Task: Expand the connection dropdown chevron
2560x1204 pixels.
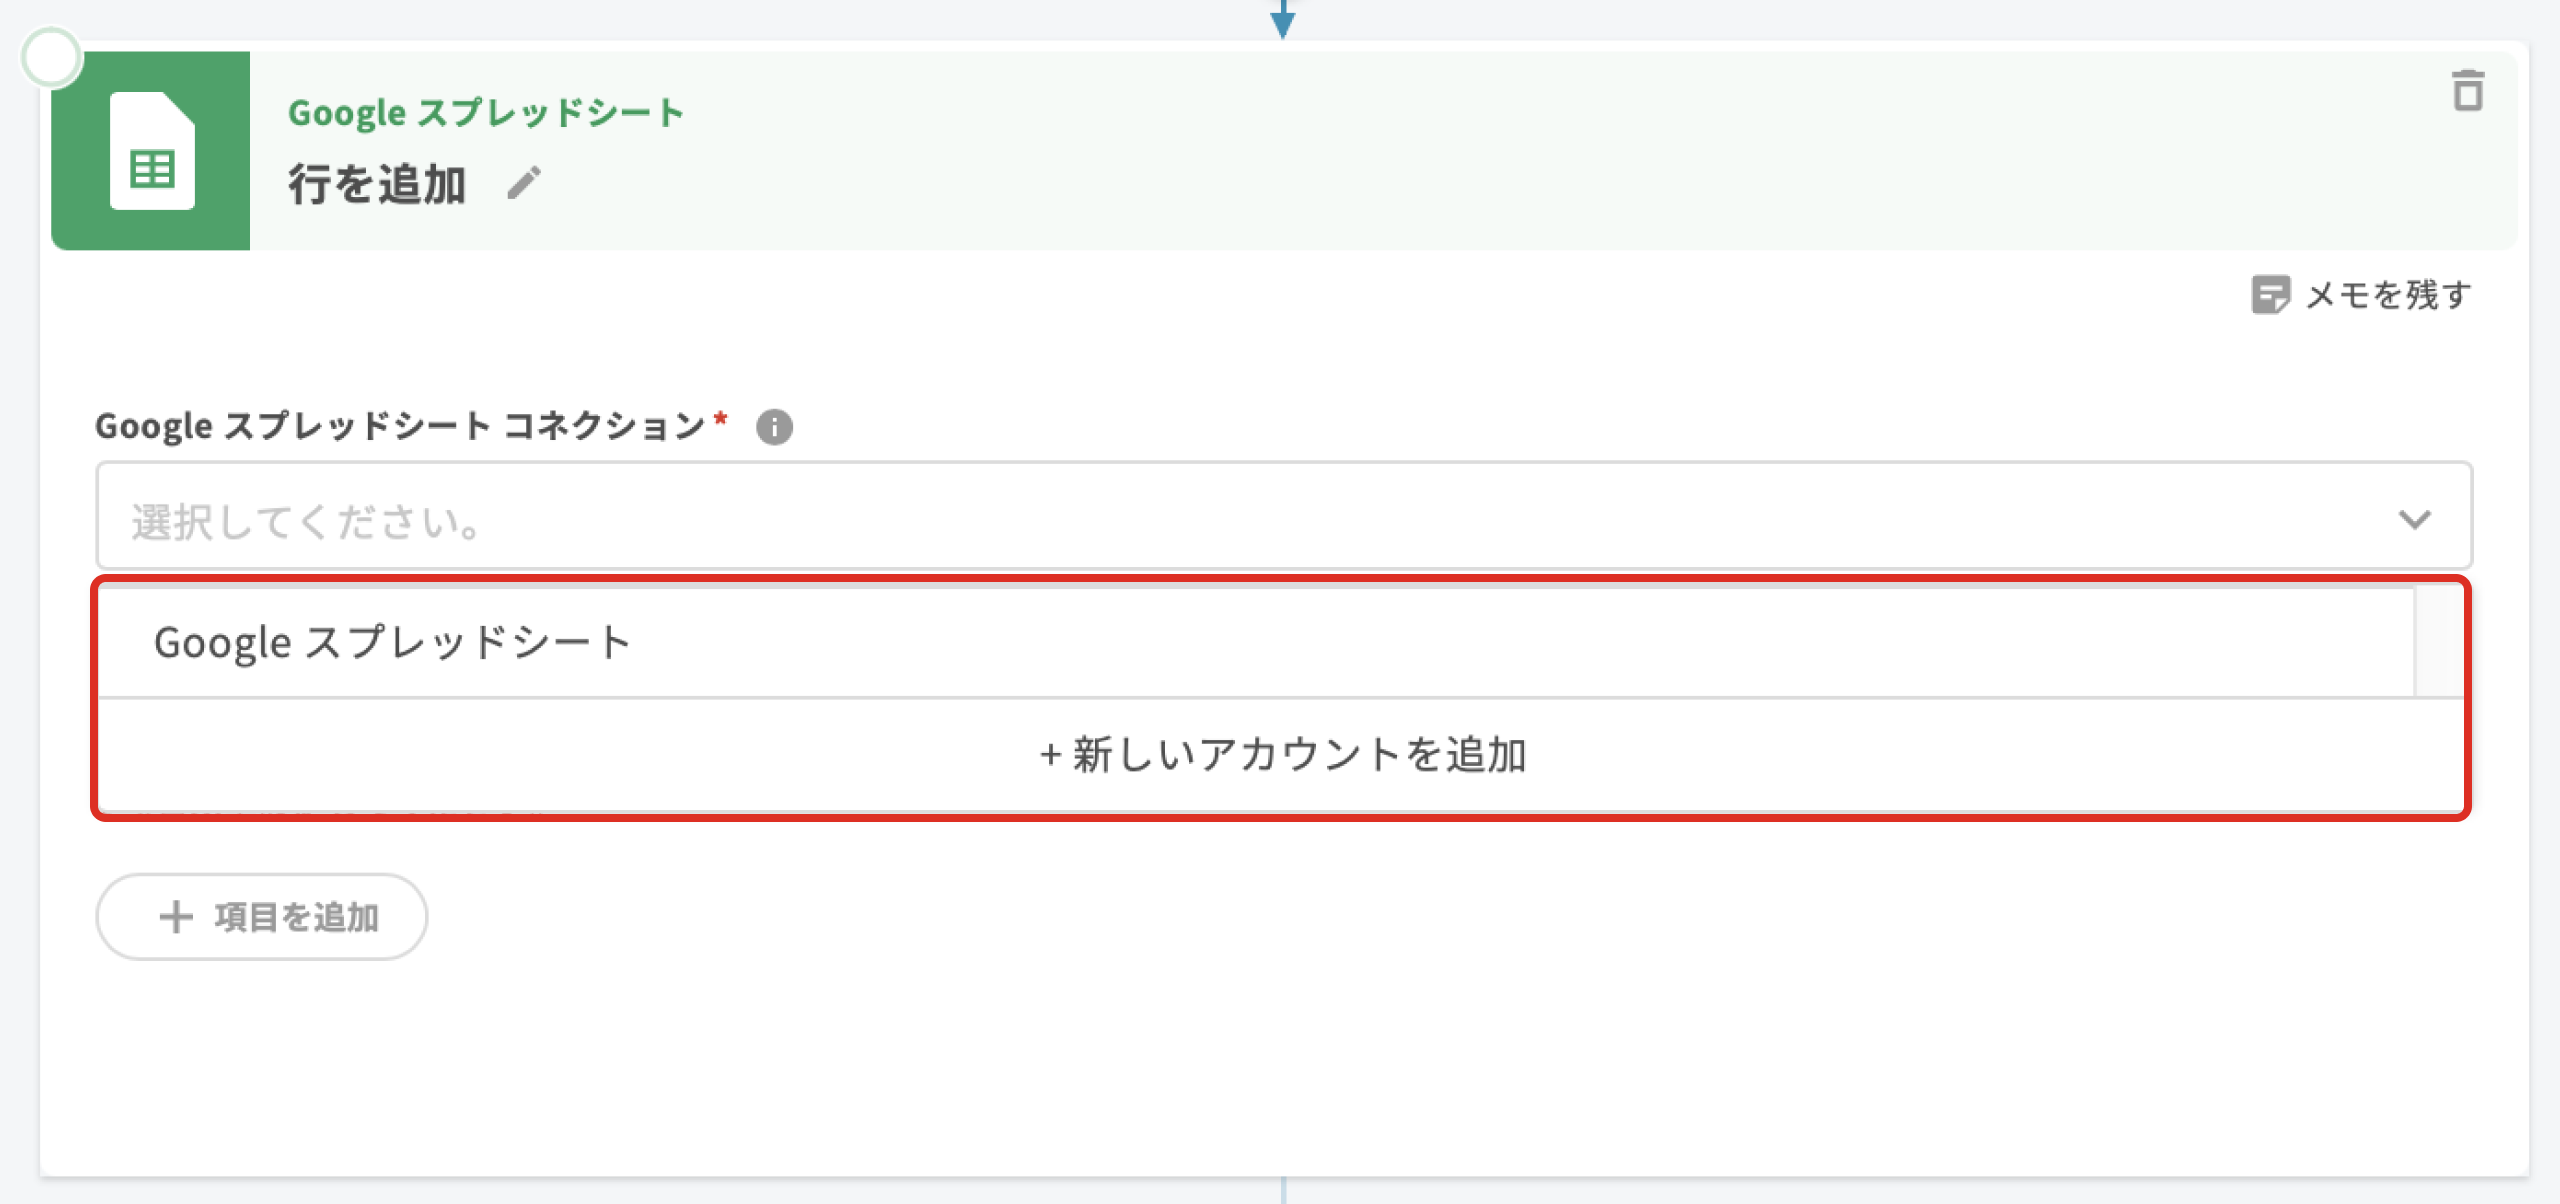Action: click(2414, 519)
